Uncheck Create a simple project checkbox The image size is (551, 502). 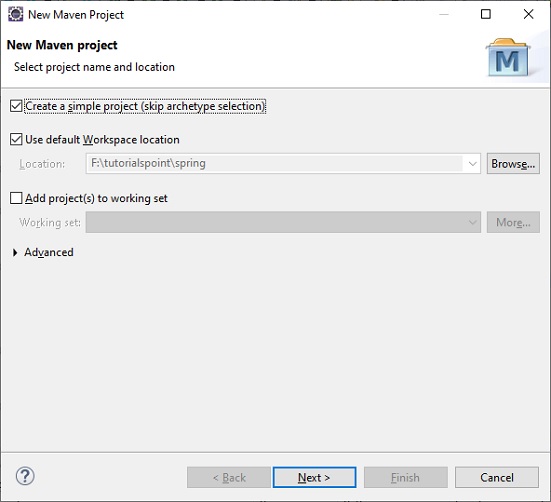click(16, 106)
